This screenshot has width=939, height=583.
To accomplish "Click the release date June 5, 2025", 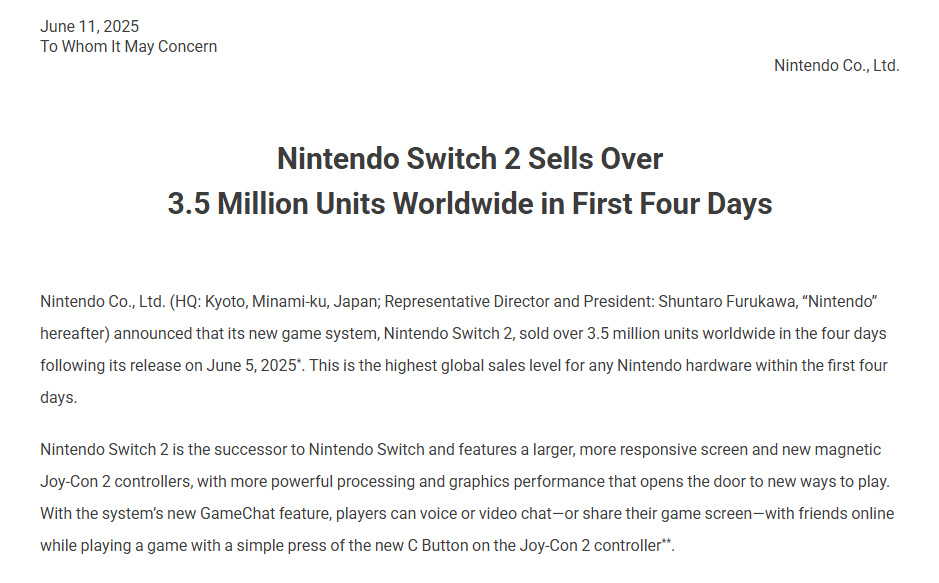I will [252, 365].
